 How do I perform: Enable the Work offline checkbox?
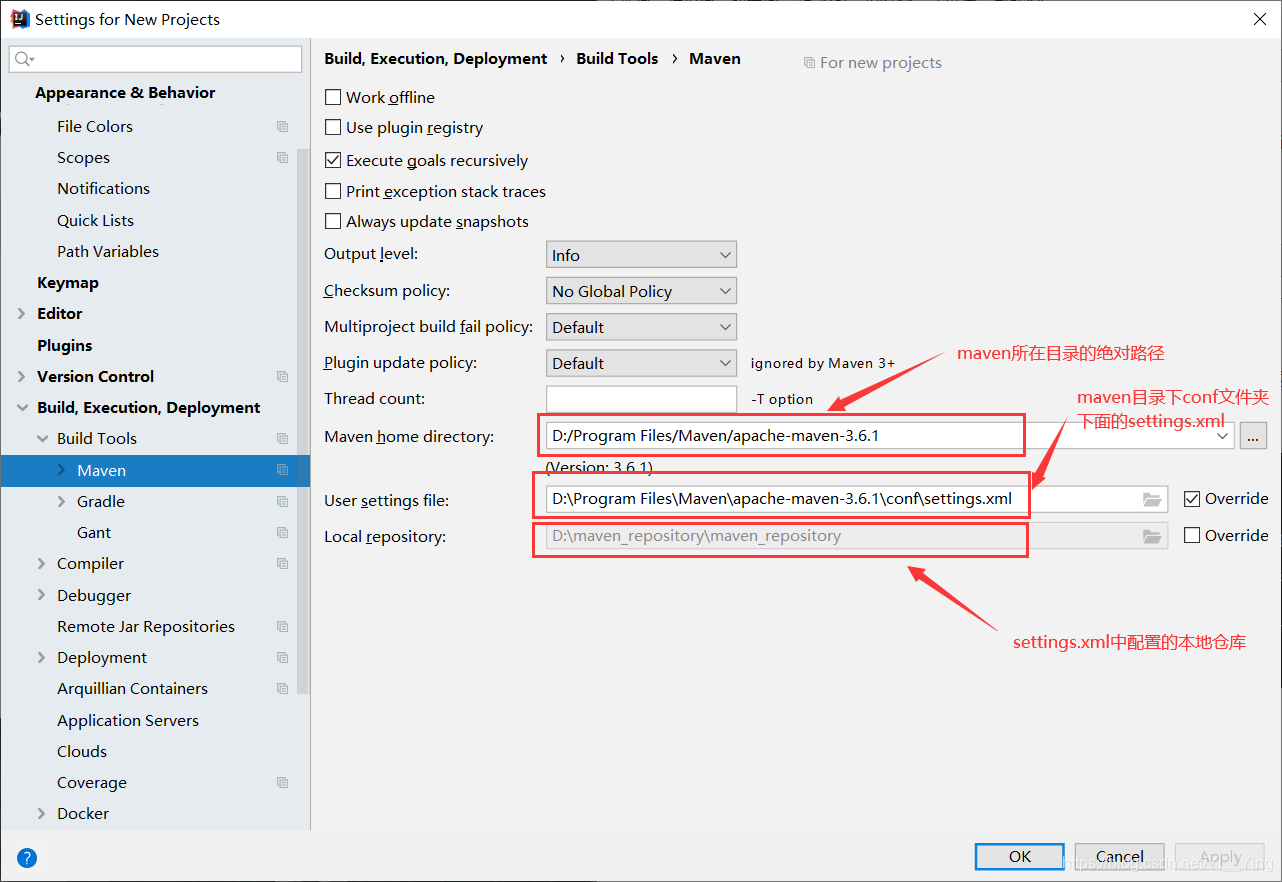click(333, 97)
